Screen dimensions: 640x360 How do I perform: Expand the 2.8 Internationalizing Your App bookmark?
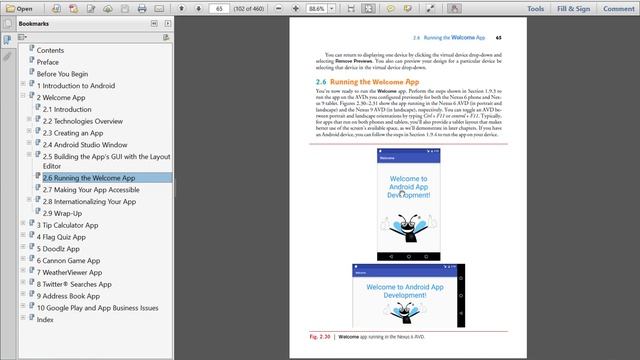pos(29,200)
